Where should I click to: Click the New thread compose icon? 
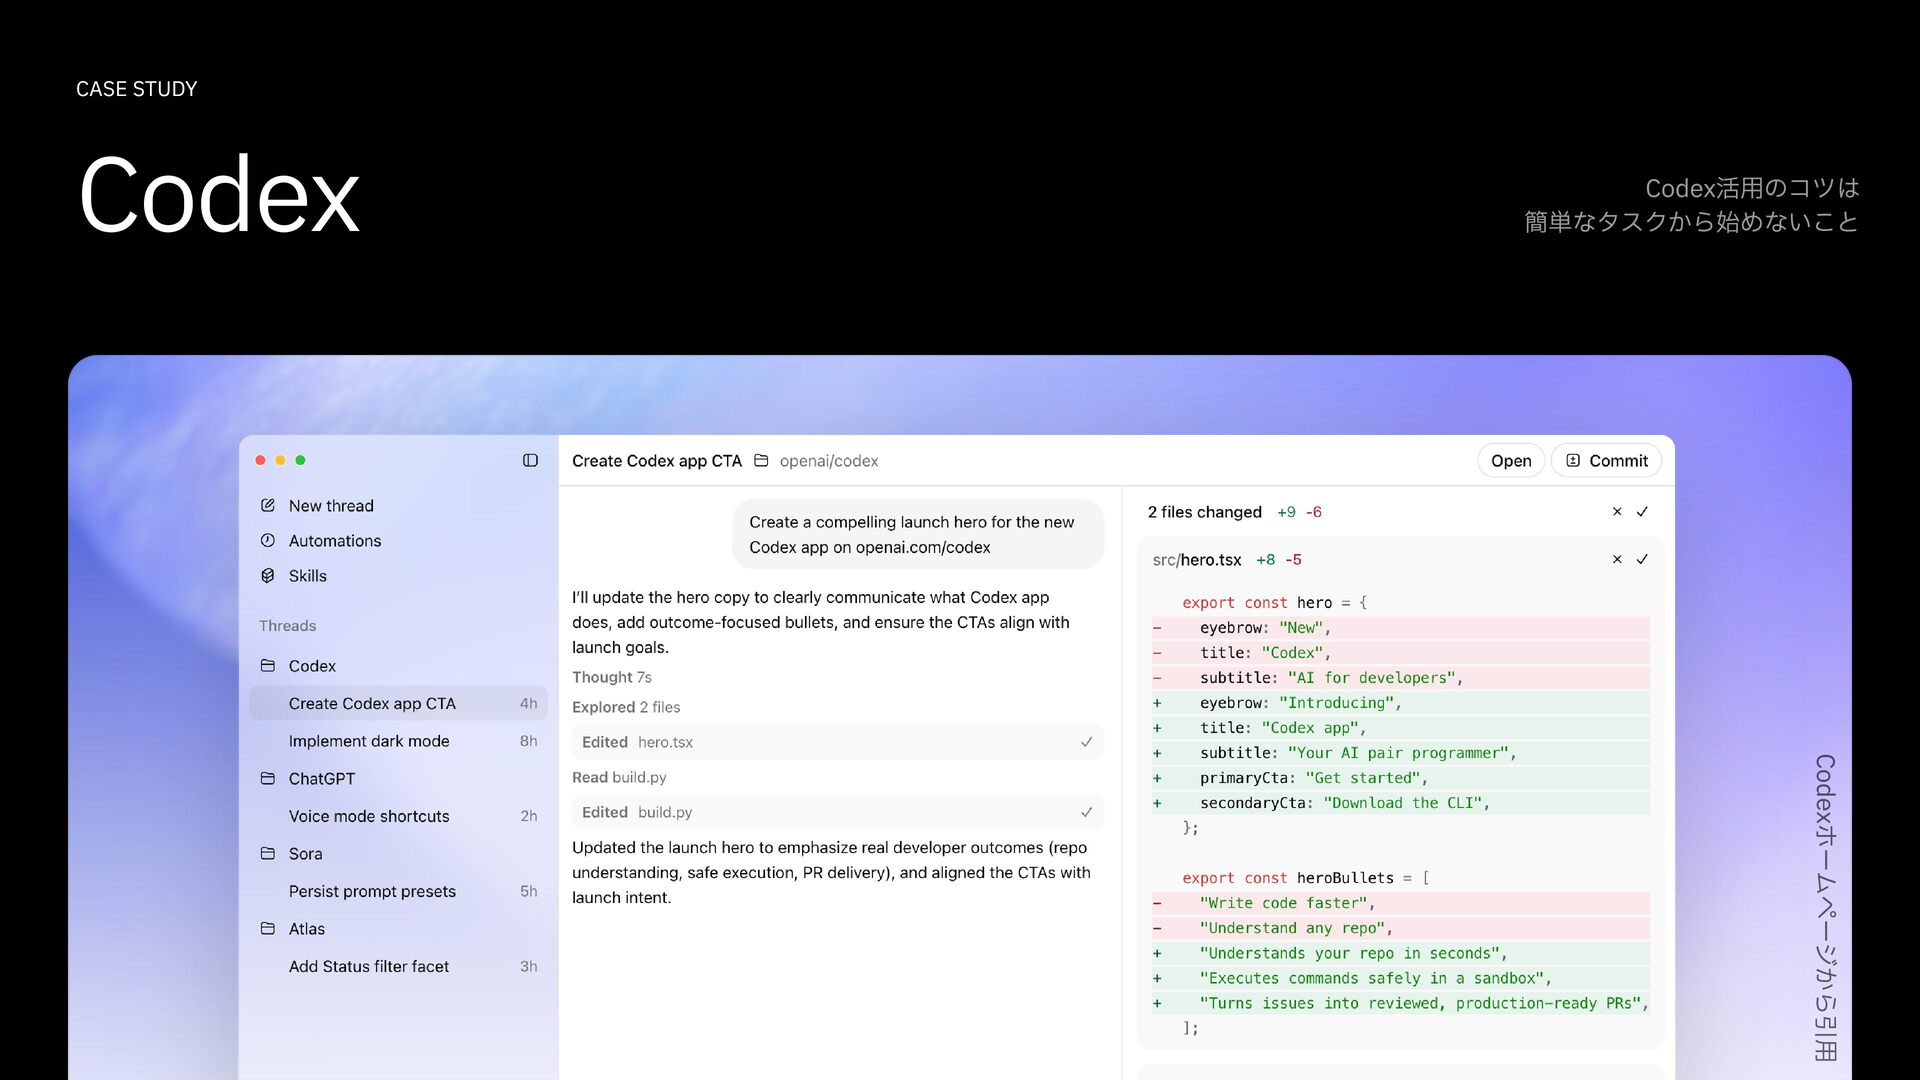[x=268, y=506]
